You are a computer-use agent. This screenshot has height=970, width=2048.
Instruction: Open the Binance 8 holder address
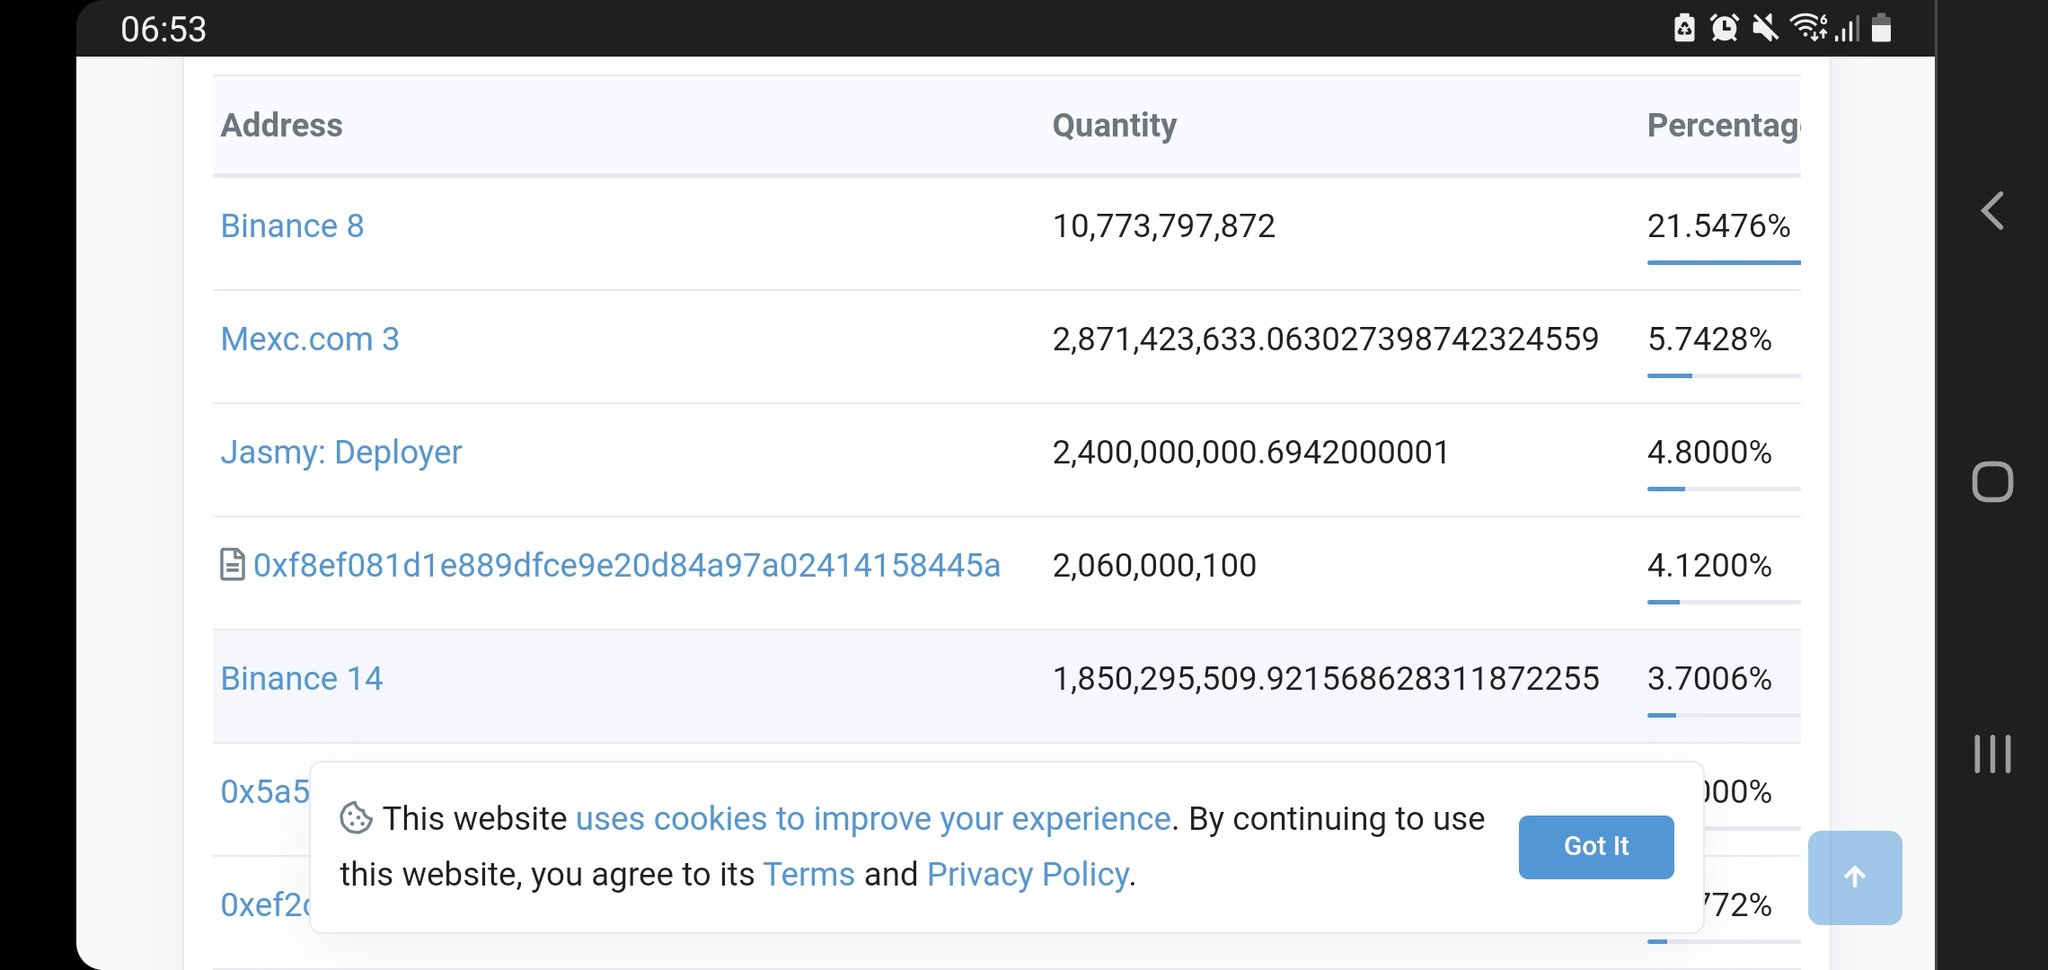click(x=291, y=226)
